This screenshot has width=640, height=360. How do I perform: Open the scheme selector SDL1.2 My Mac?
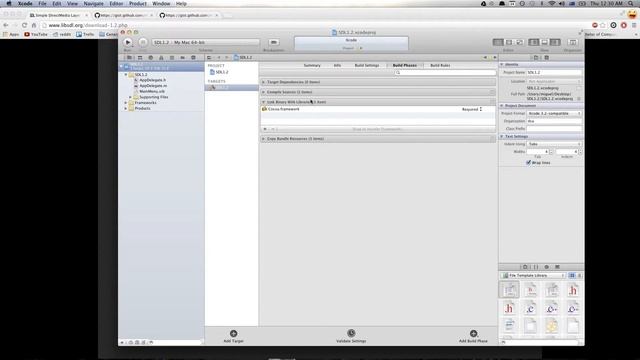coord(206,42)
